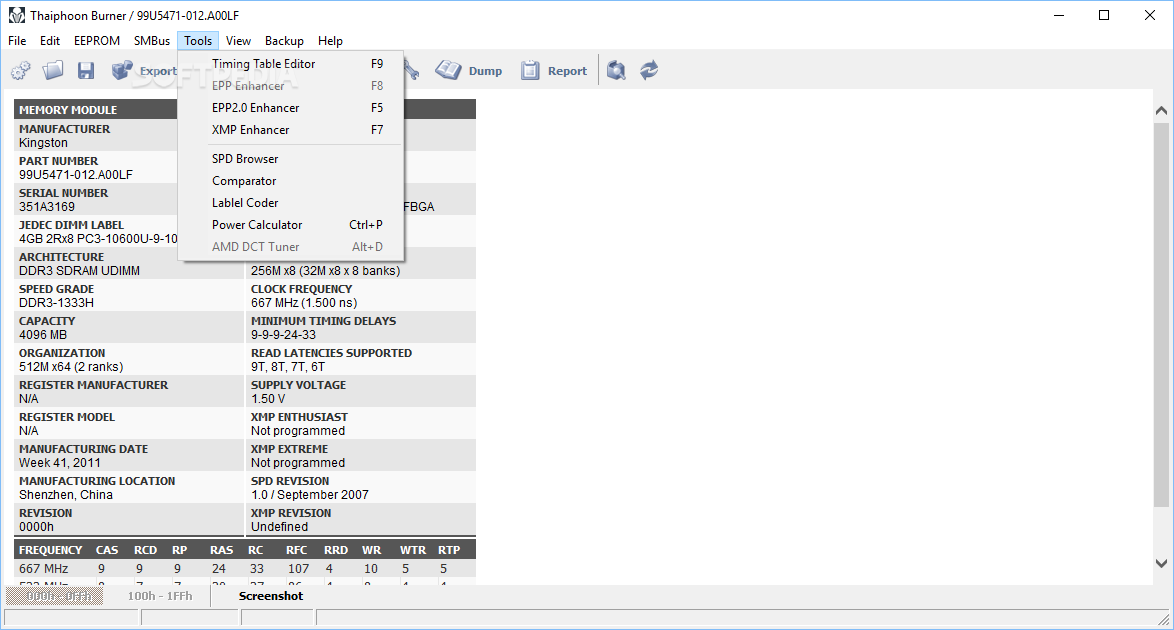This screenshot has height=630, width=1174.
Task: Click the vertical scrollbar thumb
Action: 1161,315
